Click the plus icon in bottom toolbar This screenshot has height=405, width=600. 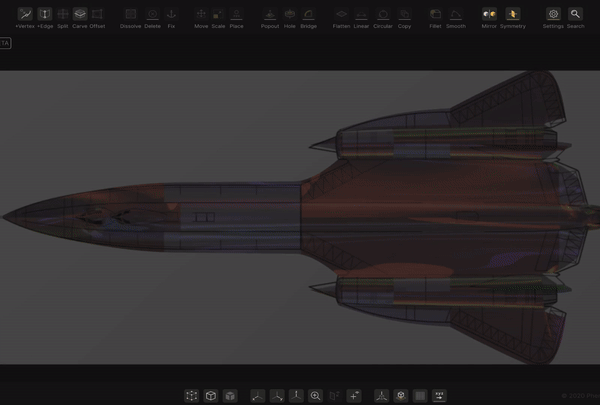[354, 395]
